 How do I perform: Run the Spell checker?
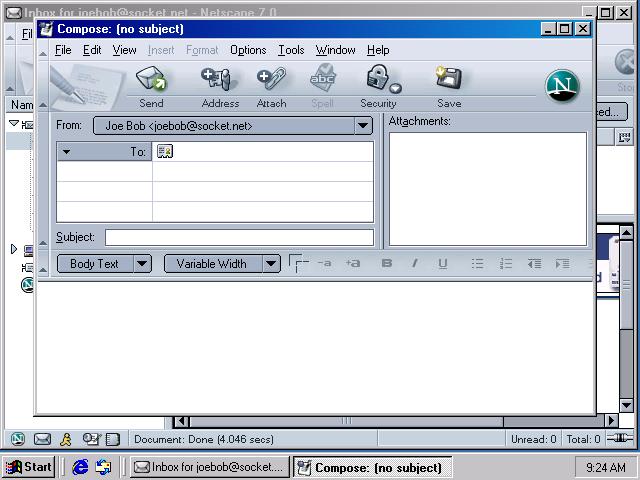[x=322, y=87]
